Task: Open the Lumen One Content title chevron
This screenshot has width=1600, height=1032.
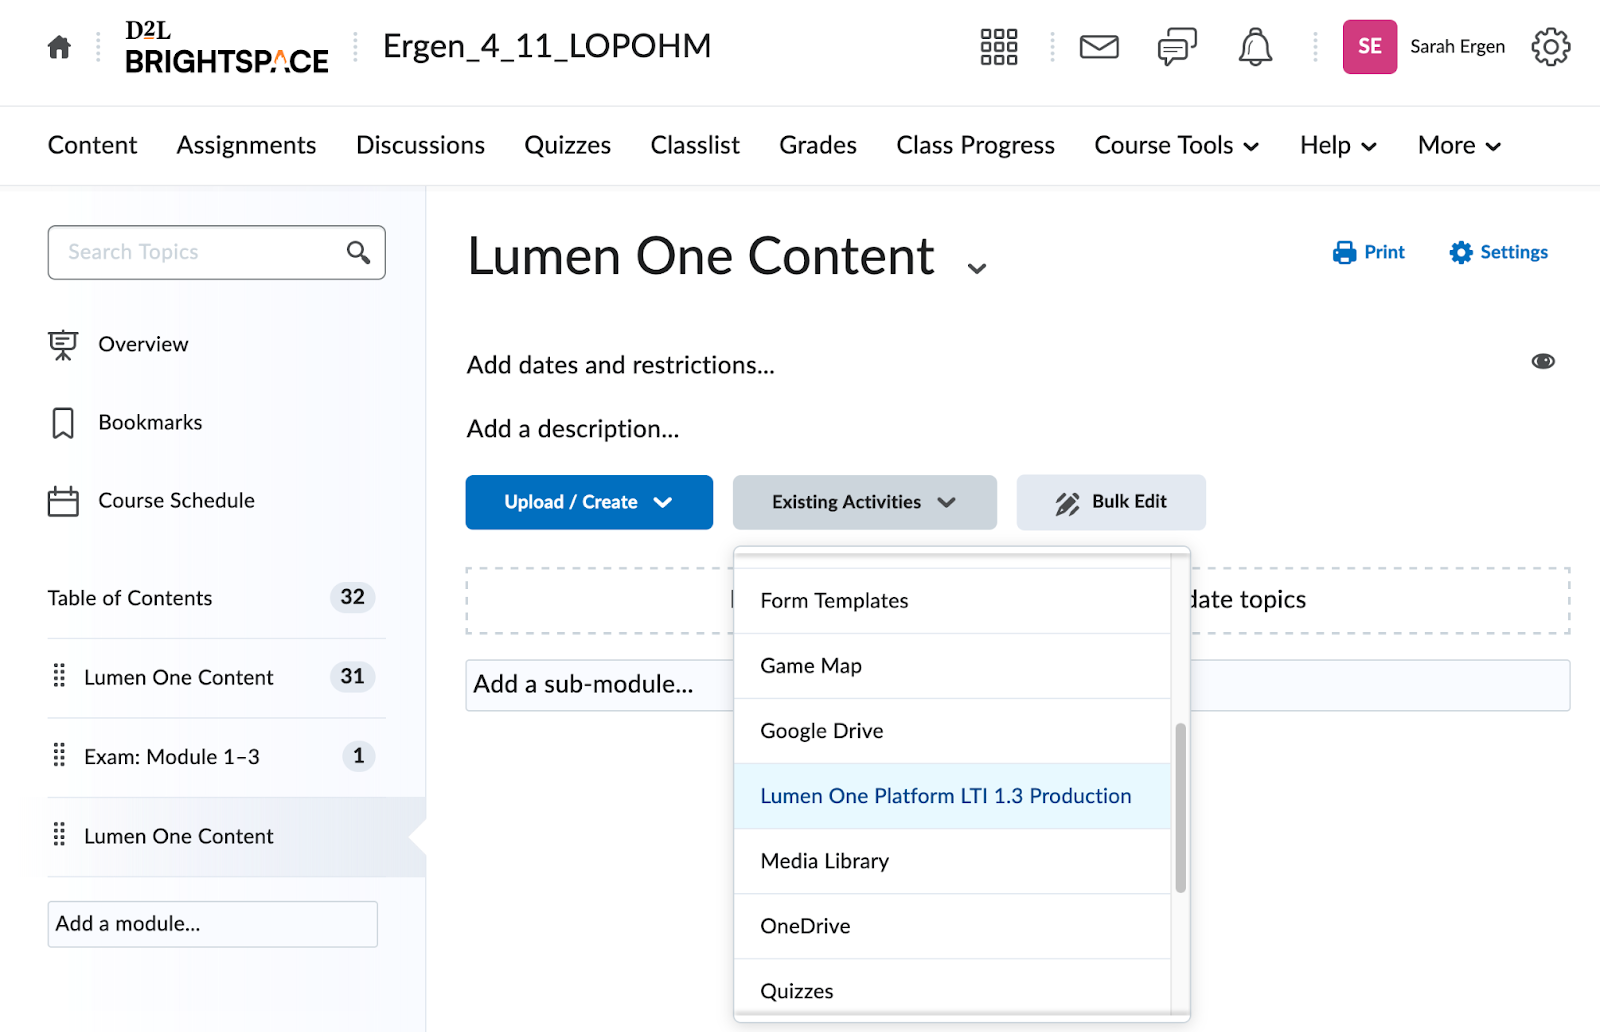Action: (x=975, y=267)
